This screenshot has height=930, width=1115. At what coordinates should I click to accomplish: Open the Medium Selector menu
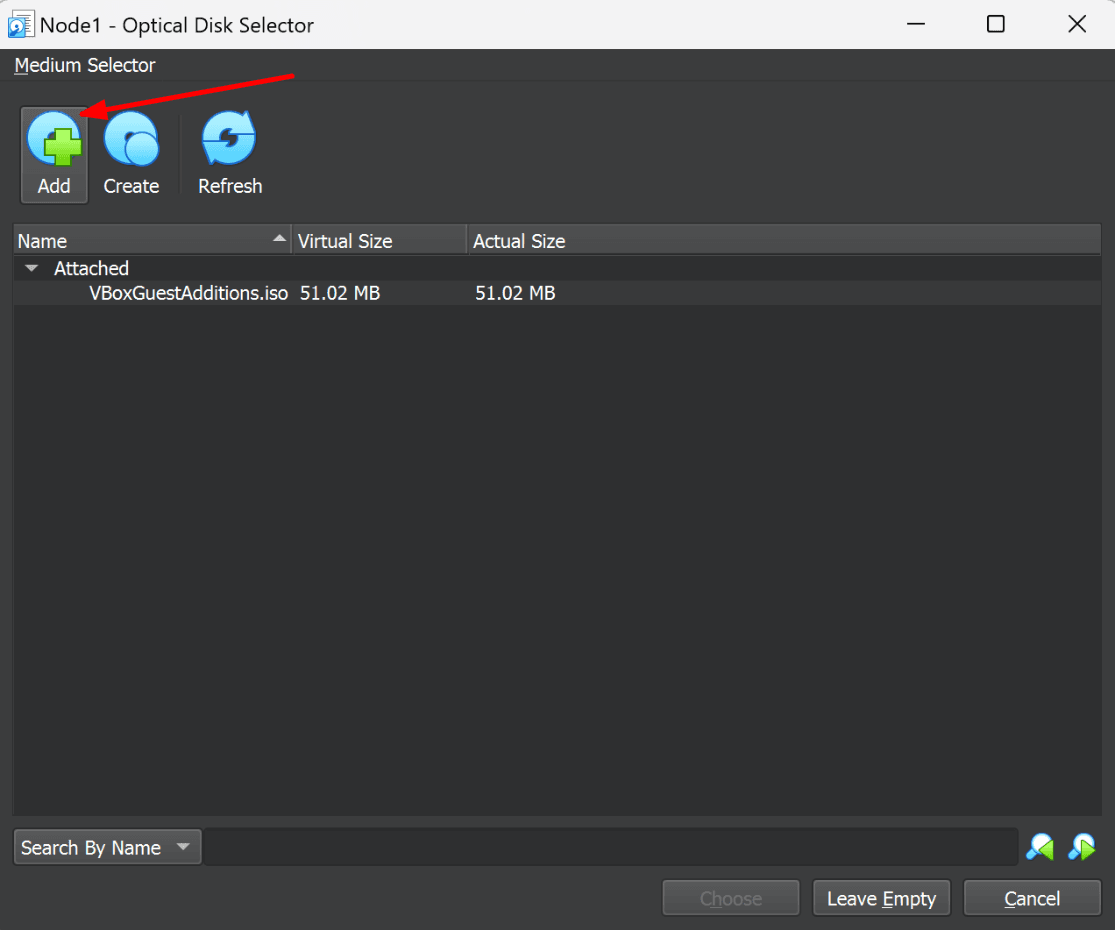point(84,65)
